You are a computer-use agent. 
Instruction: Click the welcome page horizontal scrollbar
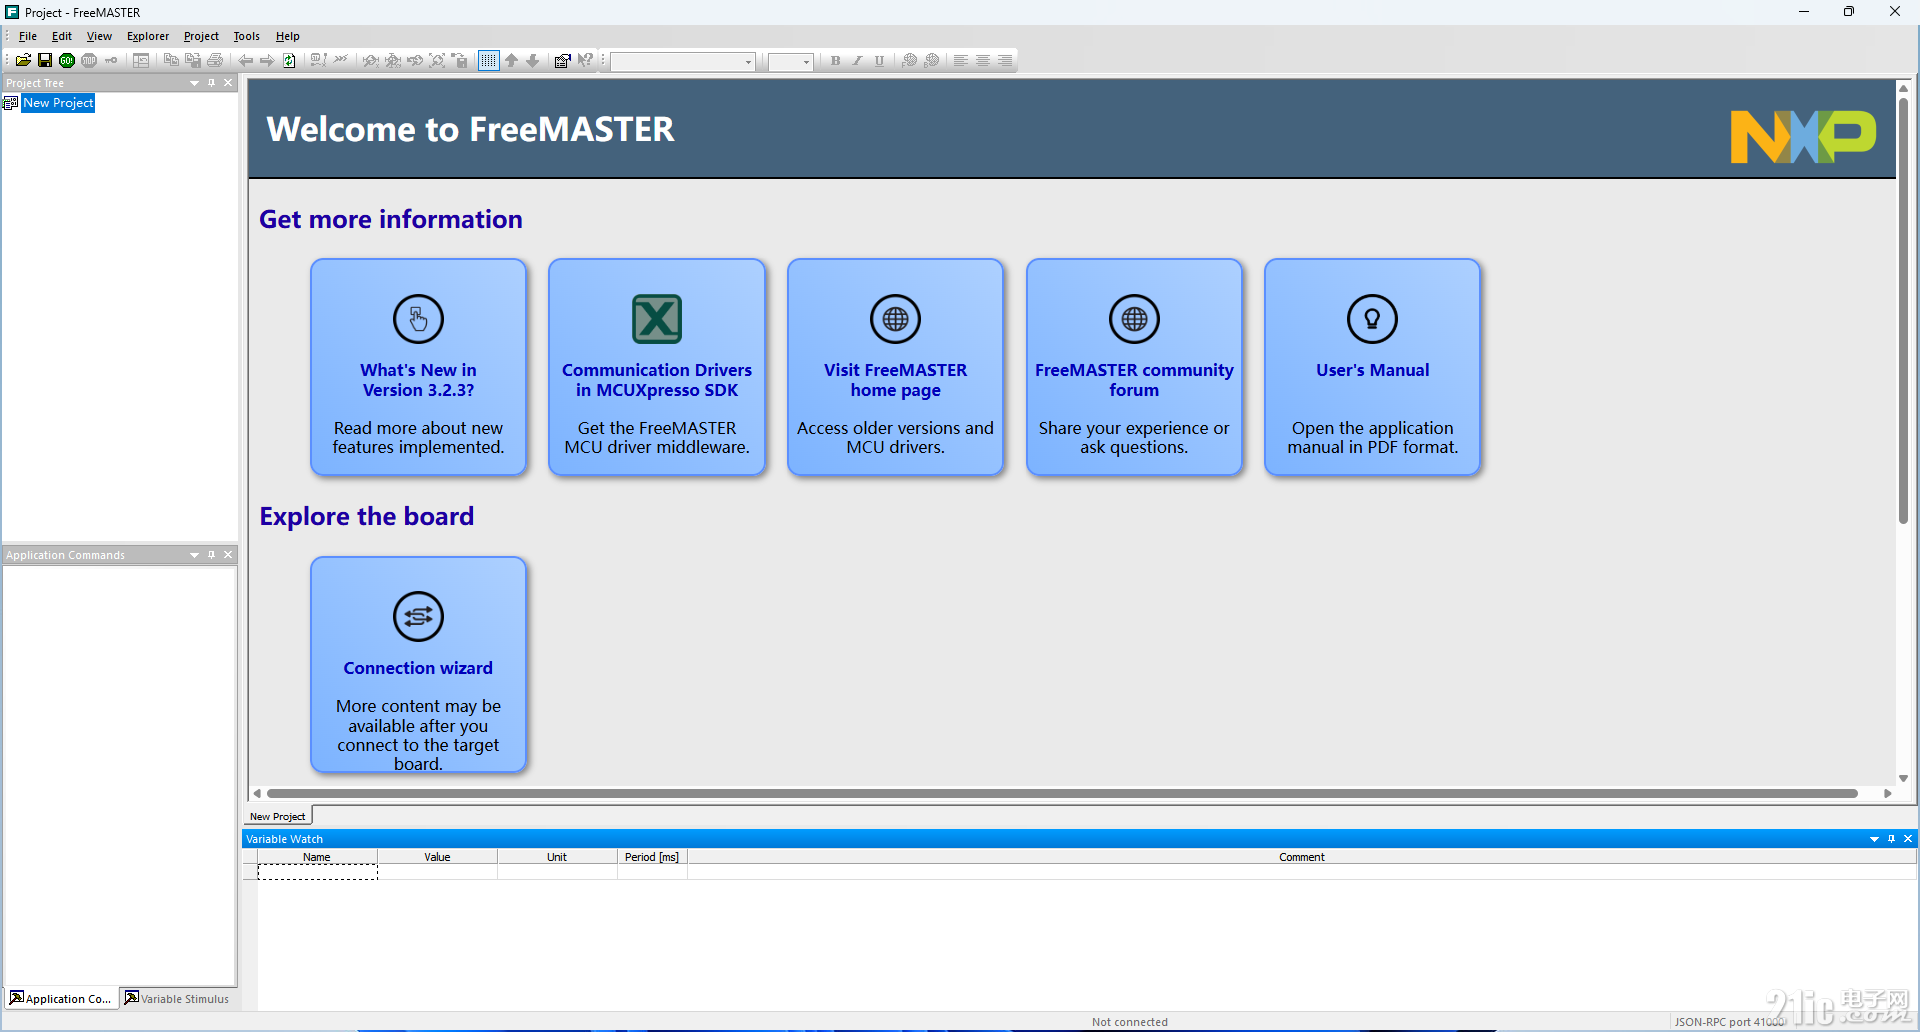click(x=1062, y=793)
